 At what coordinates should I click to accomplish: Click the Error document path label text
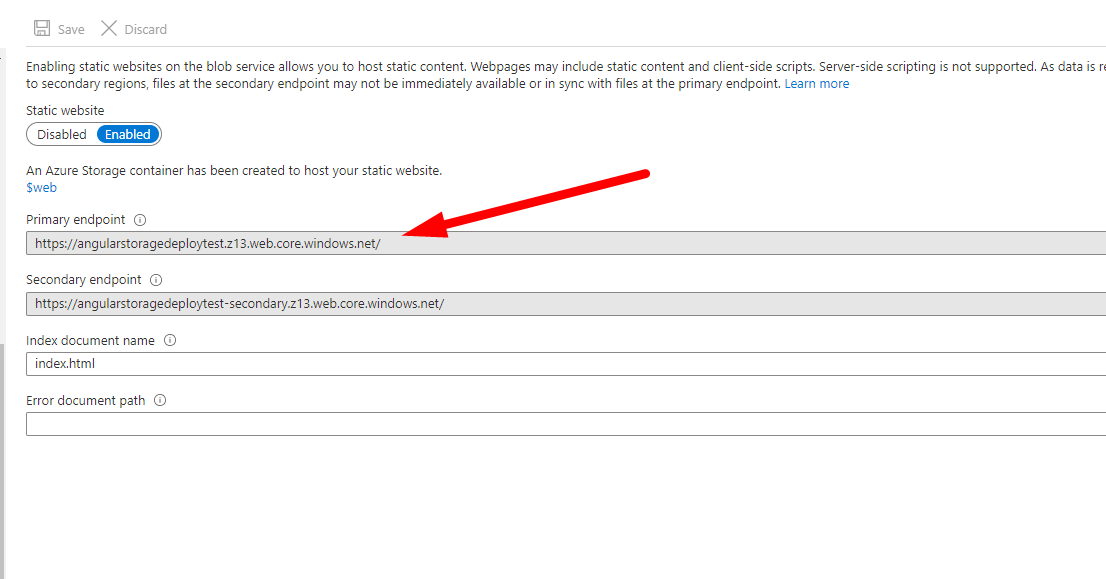click(x=85, y=400)
